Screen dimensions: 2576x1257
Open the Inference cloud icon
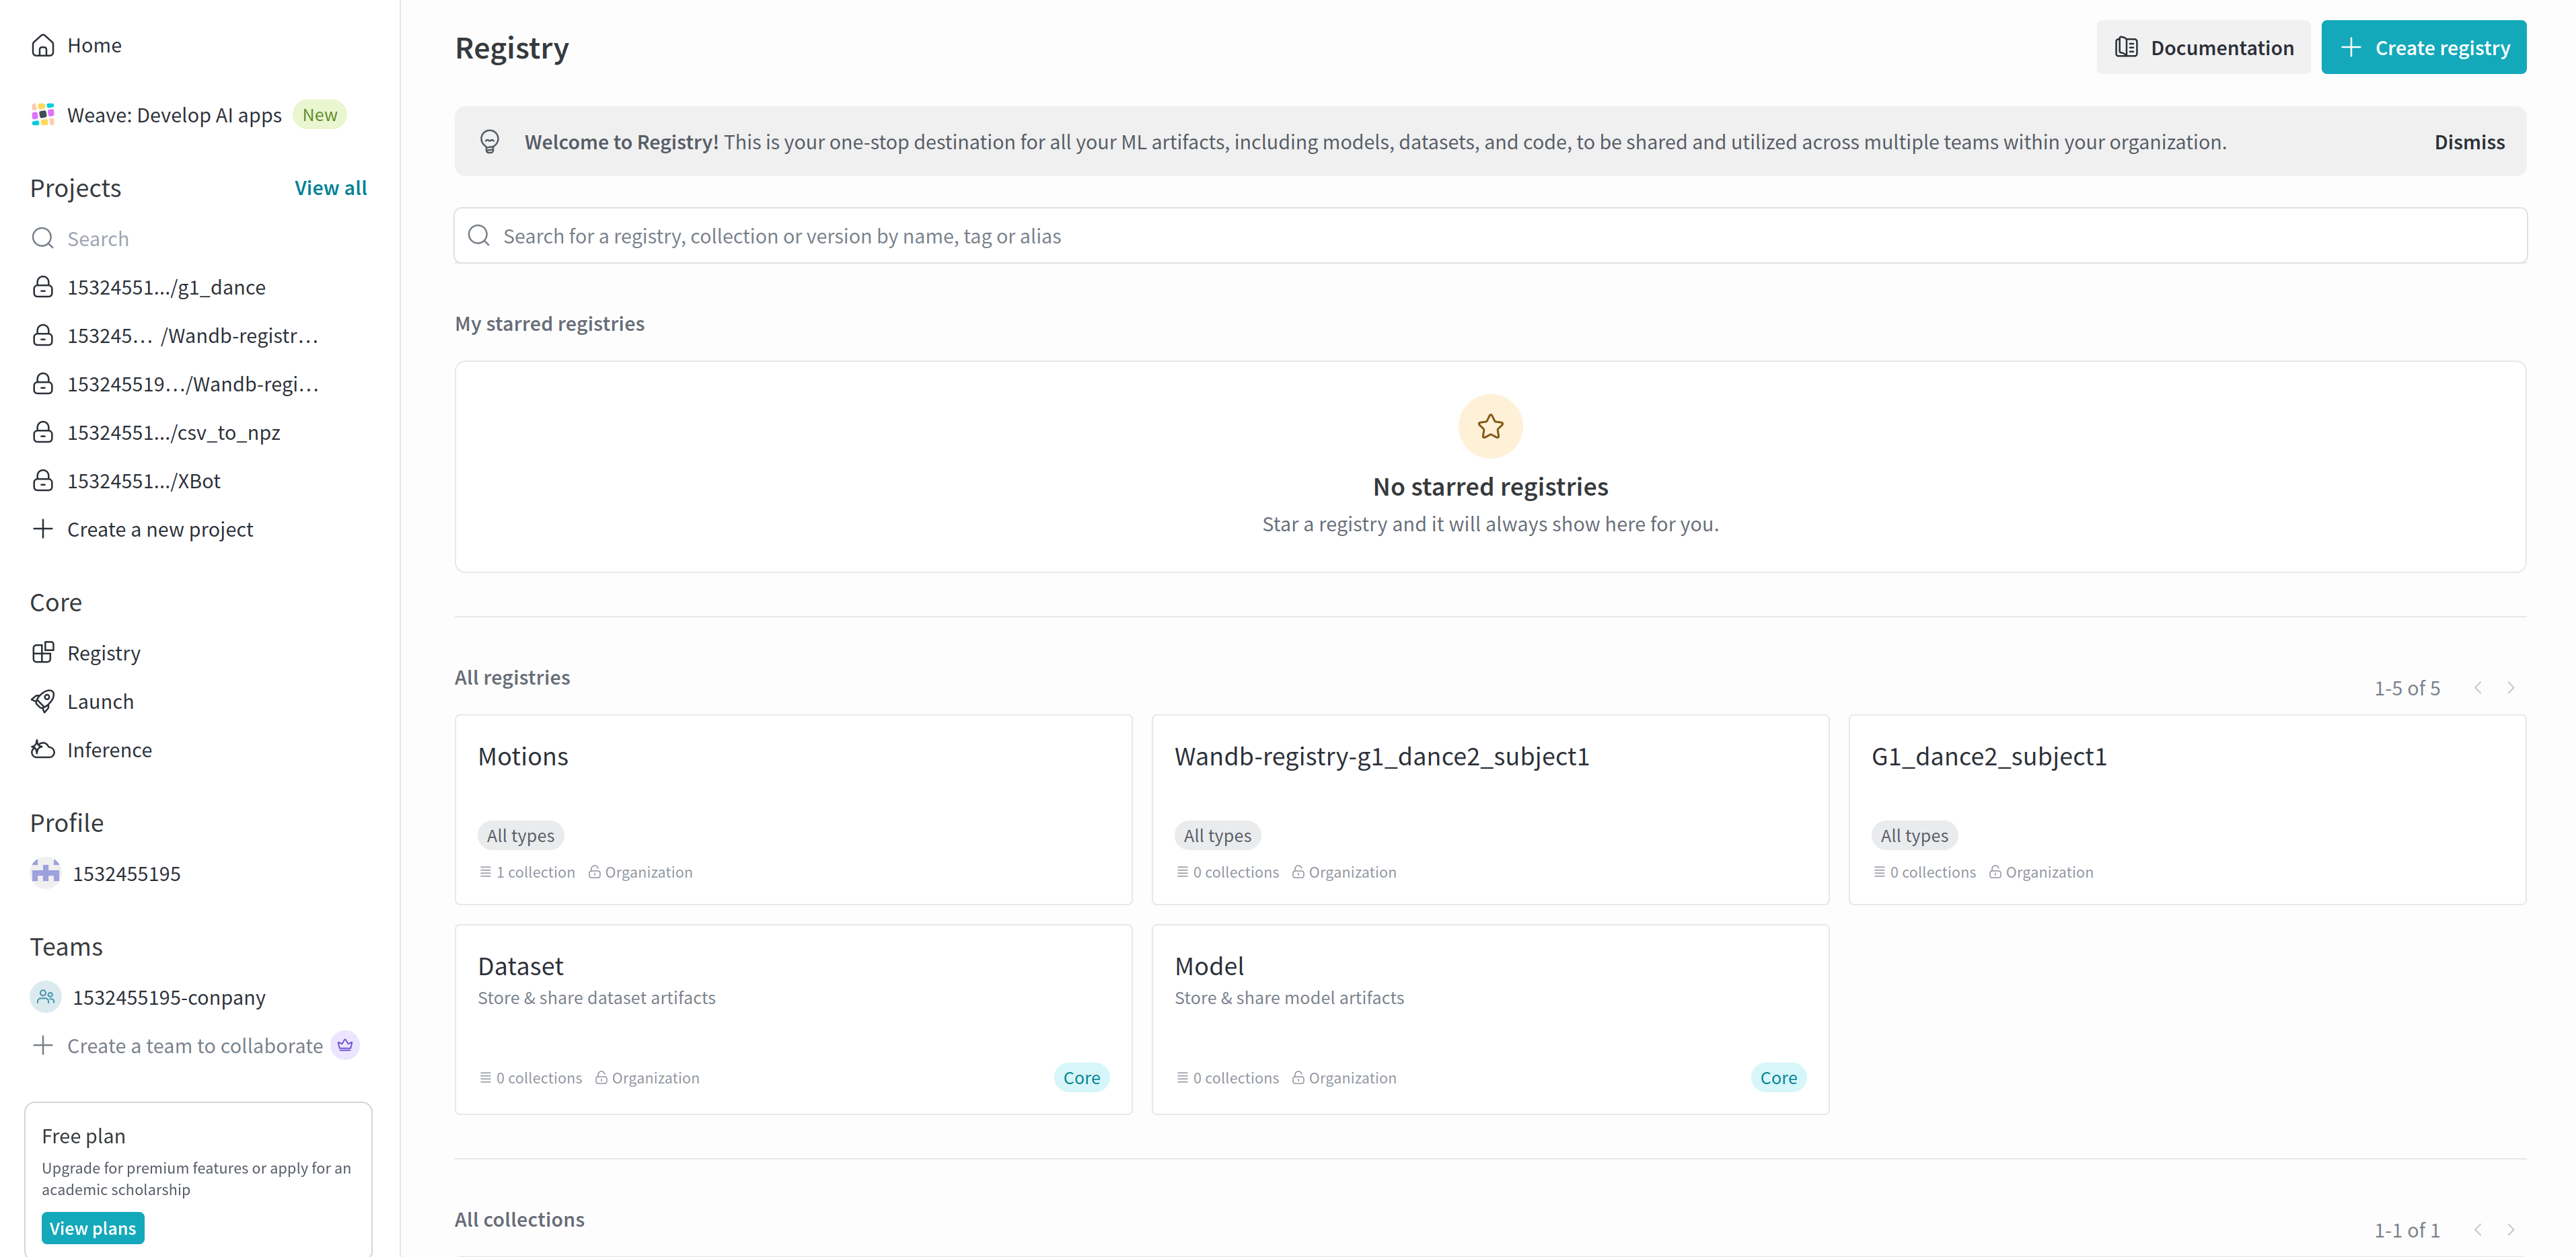pyautogui.click(x=43, y=750)
